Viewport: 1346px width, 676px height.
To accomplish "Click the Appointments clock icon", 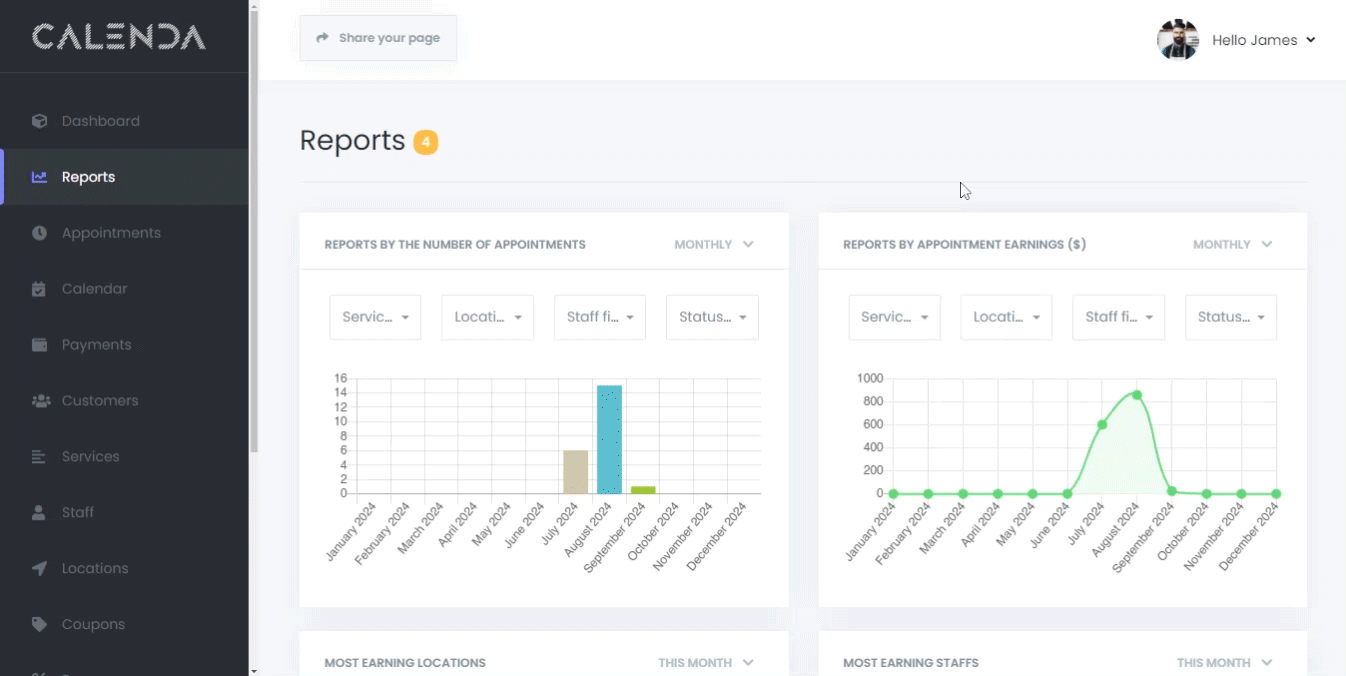I will [39, 233].
